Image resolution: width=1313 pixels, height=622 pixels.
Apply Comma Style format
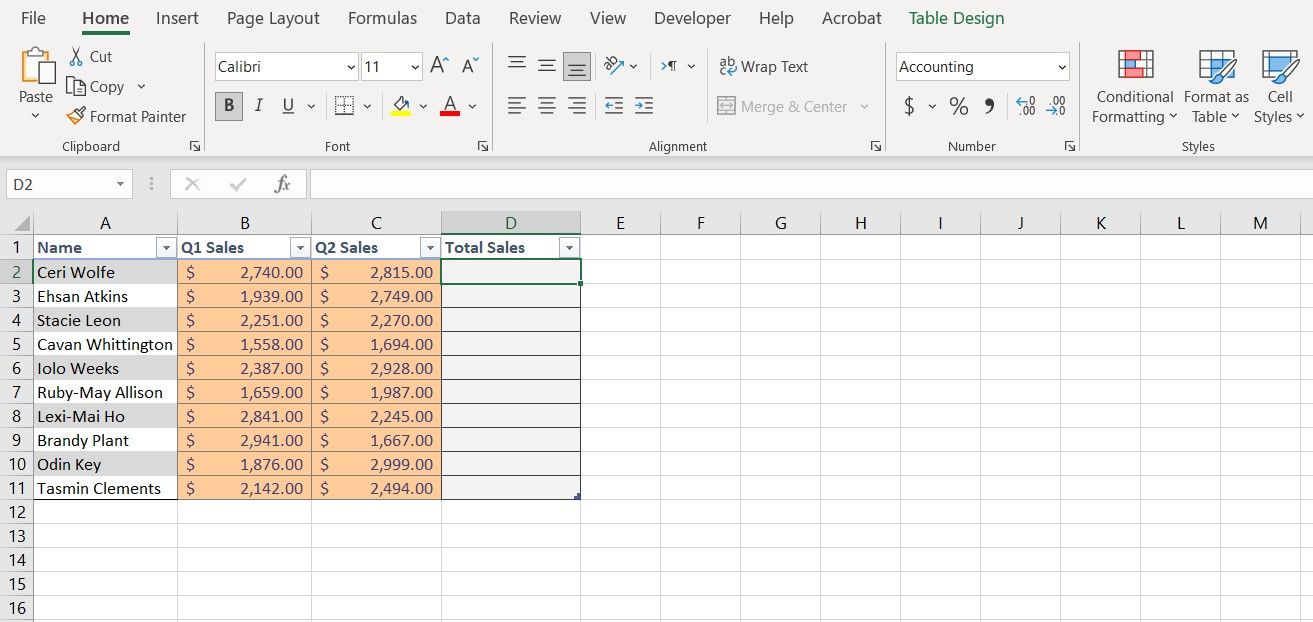click(989, 106)
